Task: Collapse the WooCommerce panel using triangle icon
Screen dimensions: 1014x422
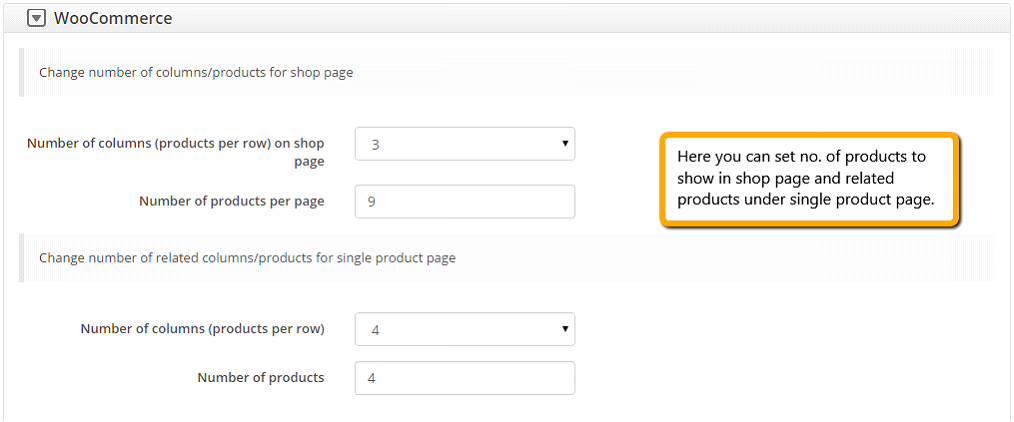Action: pos(38,19)
